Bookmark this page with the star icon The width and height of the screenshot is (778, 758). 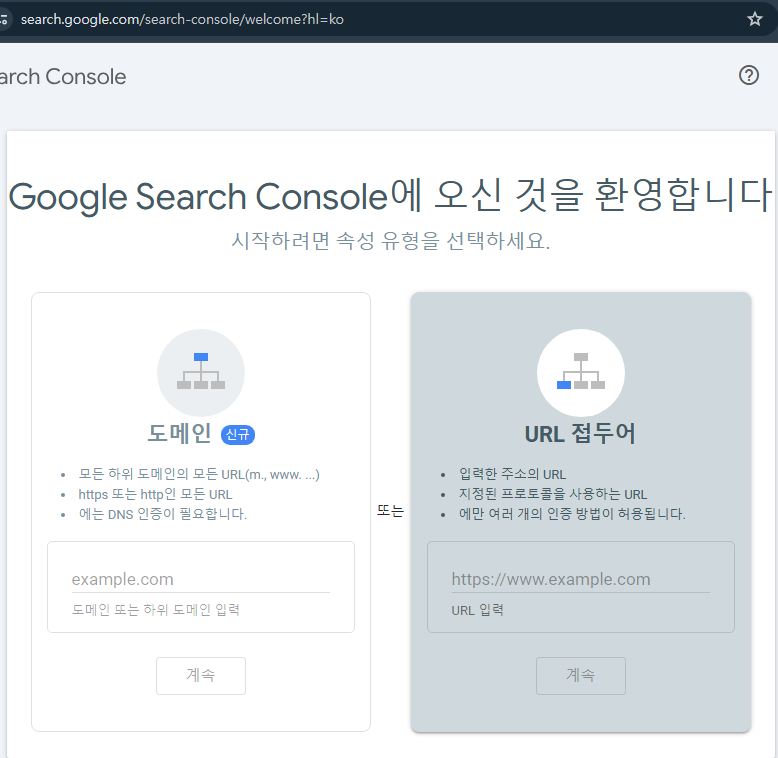pos(754,19)
